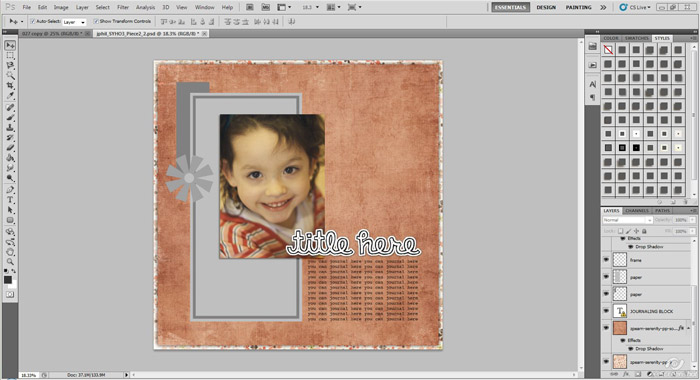Viewport: 700px width, 380px height.
Task: Hide the bottom patterned paper layer
Action: (606, 361)
